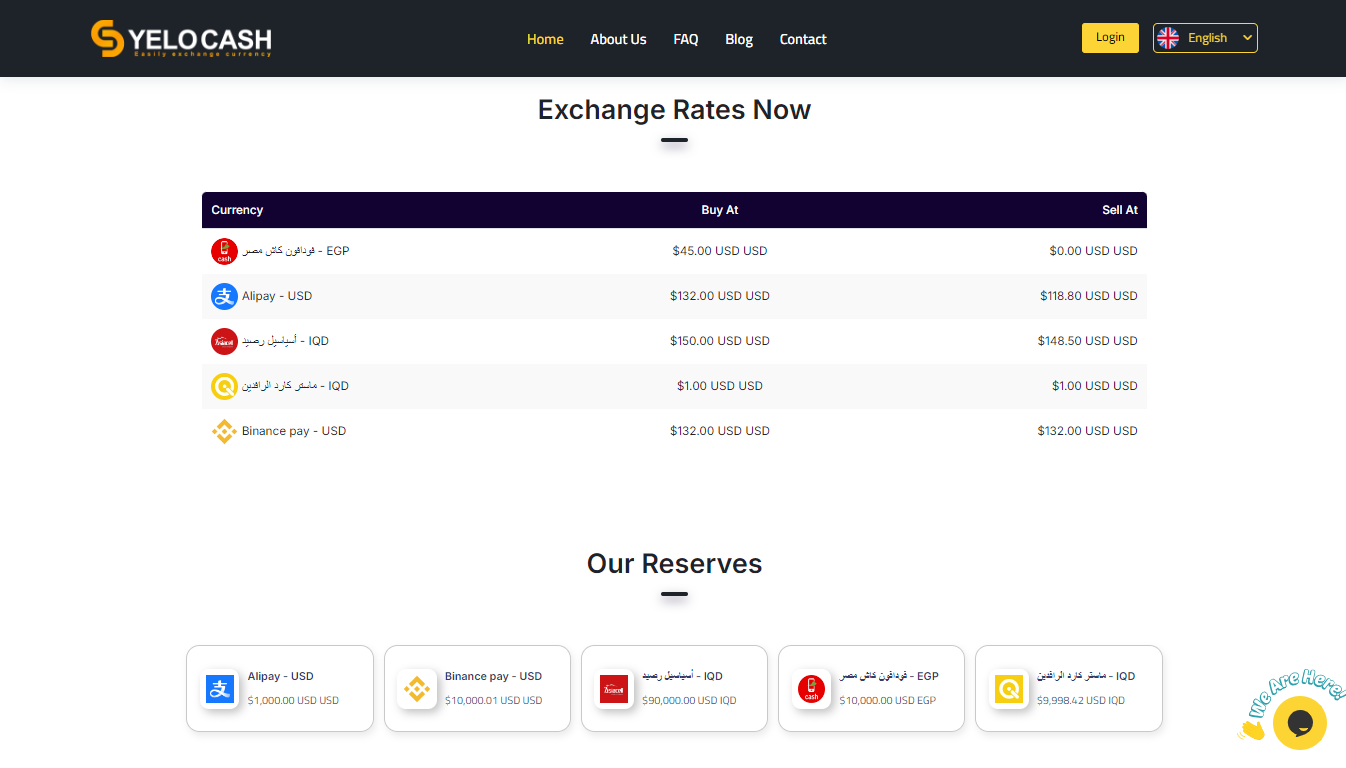The width and height of the screenshot is (1346, 768).
Task: Click the $150.00 USD USD buy rate
Action: point(720,341)
